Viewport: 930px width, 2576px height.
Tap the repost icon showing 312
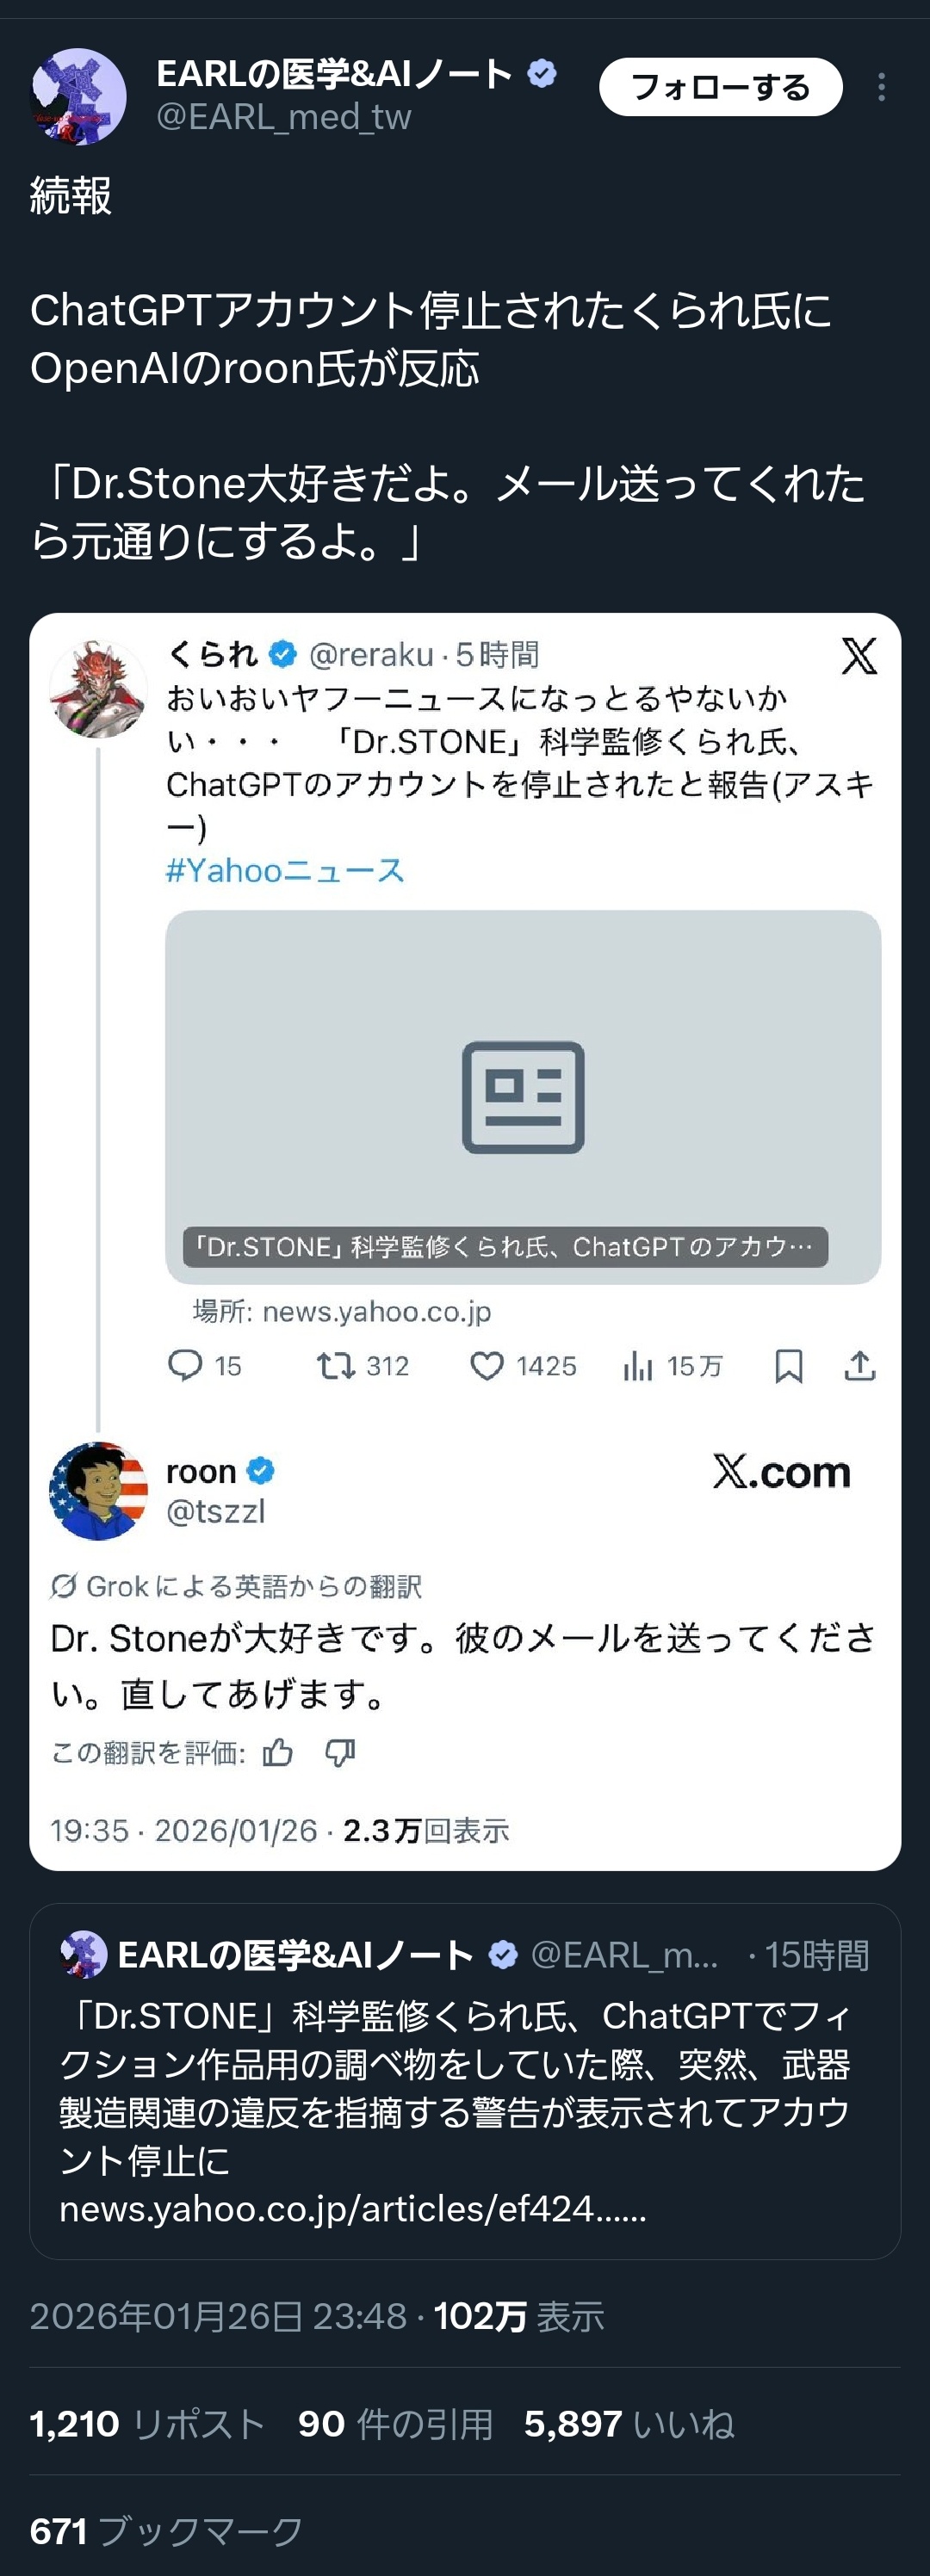(x=336, y=1365)
